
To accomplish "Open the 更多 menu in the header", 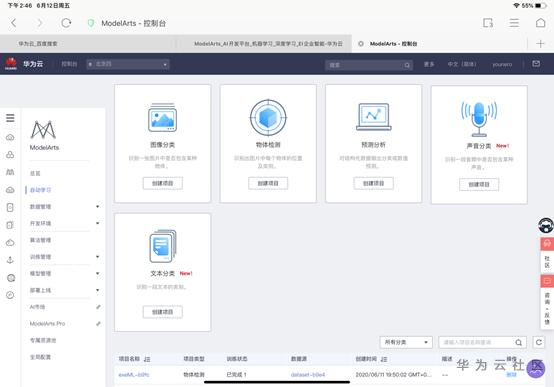I will [x=429, y=64].
